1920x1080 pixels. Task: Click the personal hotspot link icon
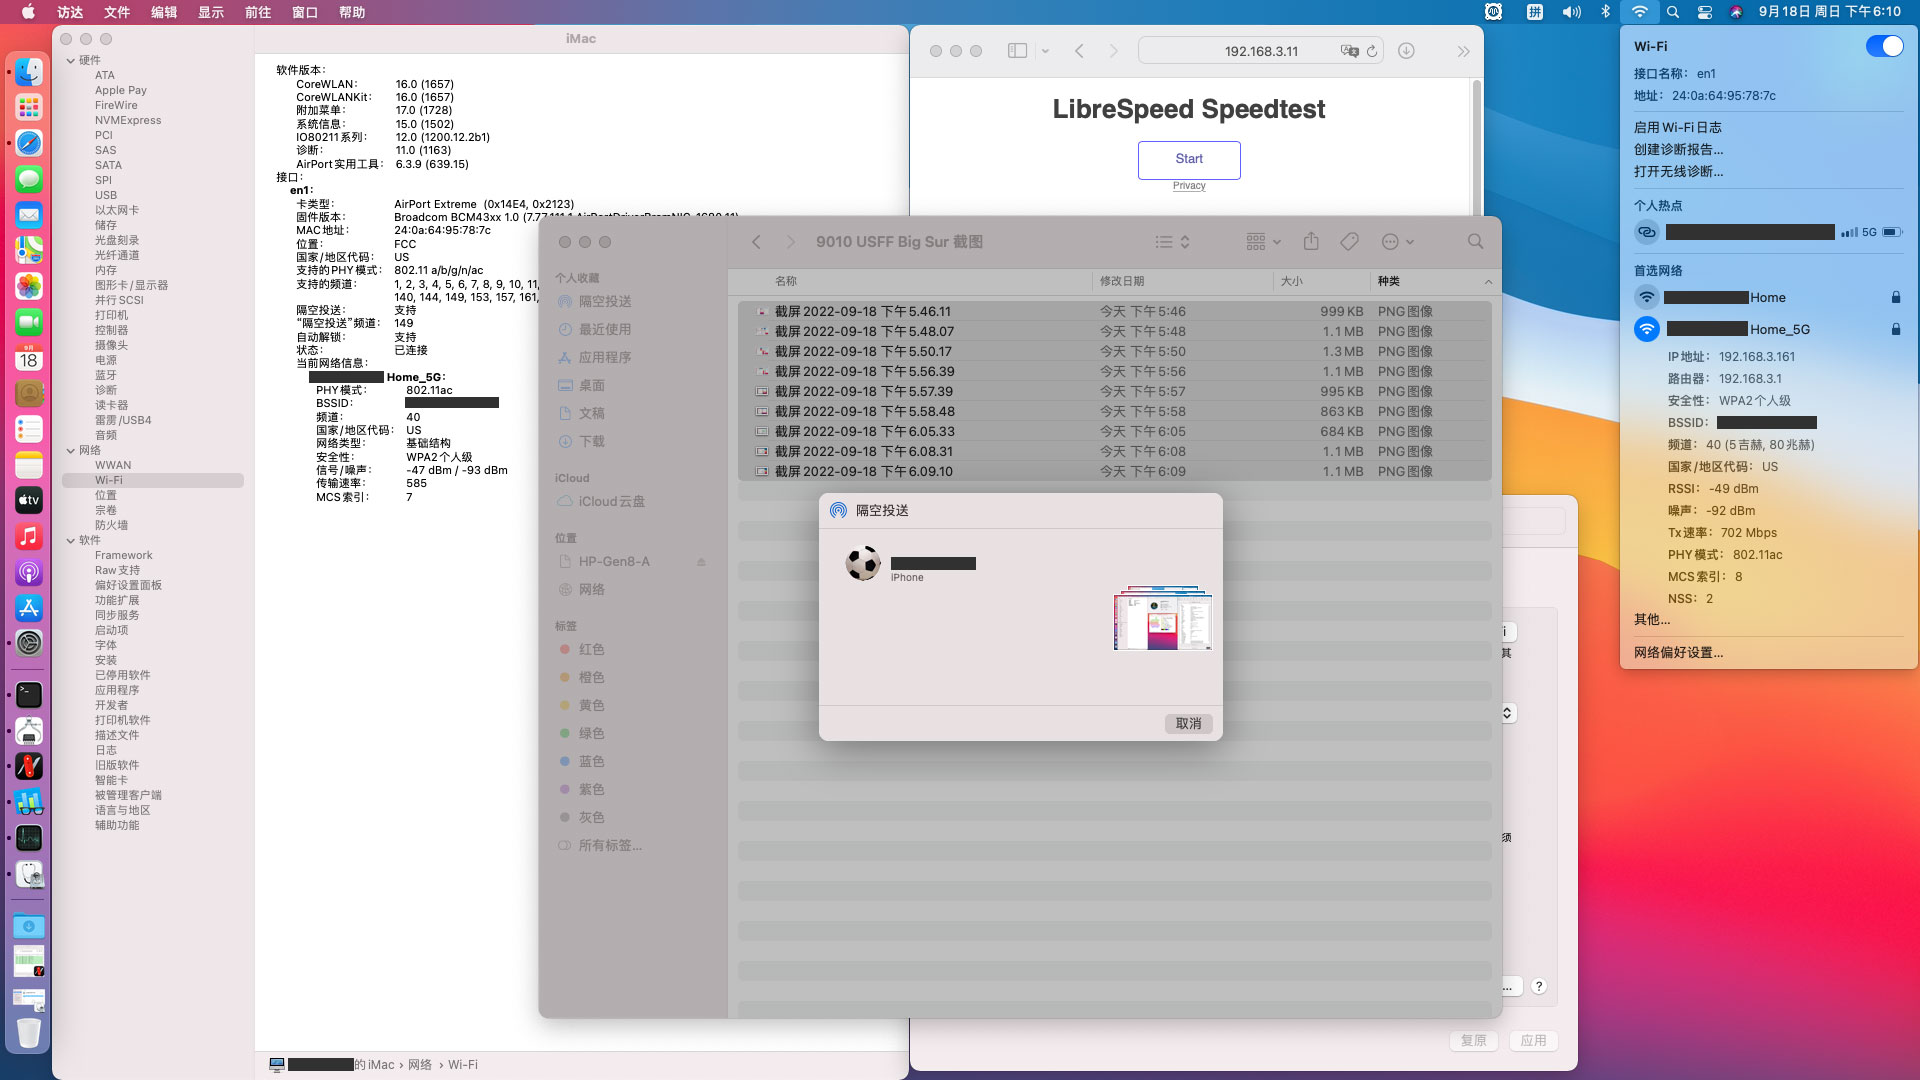pyautogui.click(x=1646, y=232)
